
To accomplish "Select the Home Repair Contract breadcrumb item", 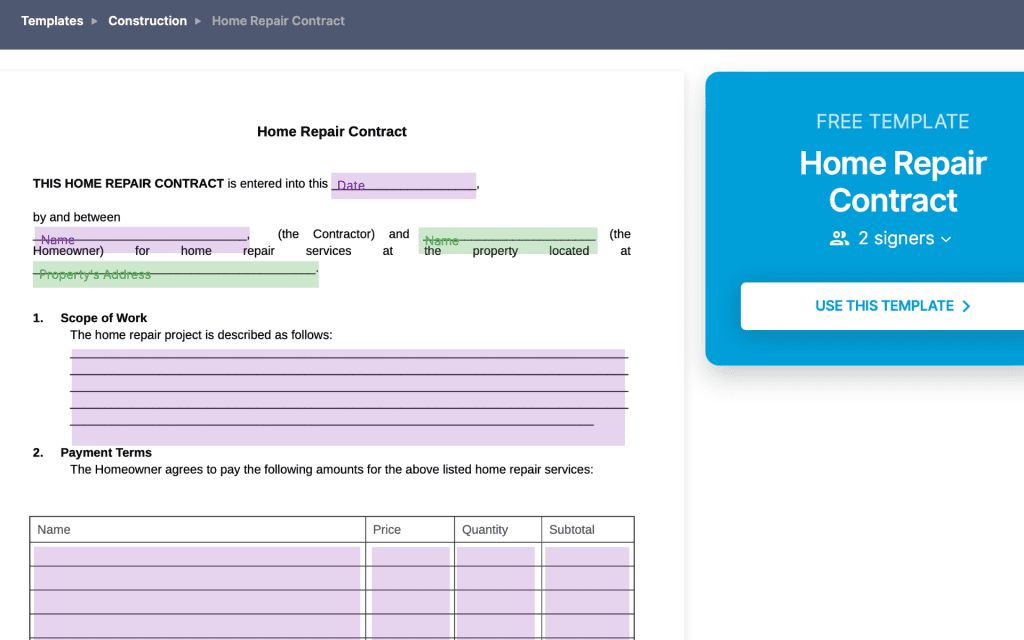I will (278, 21).
